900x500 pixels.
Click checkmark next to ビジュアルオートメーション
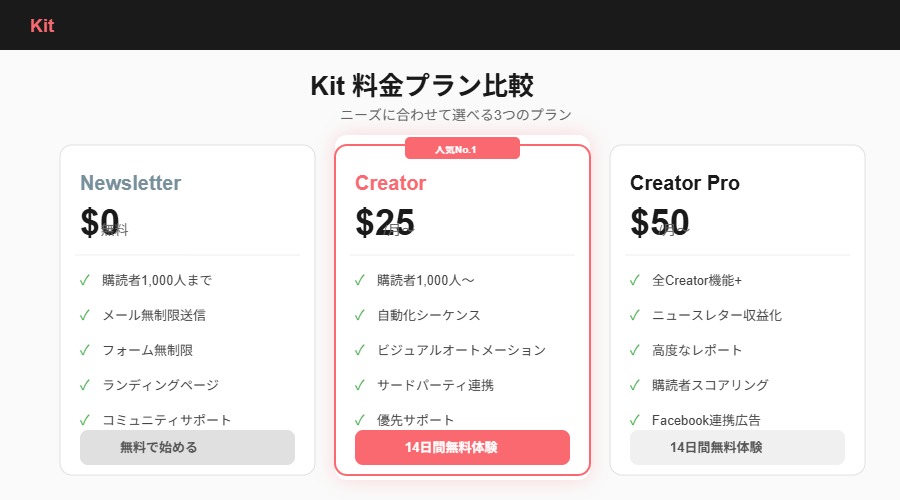360,350
